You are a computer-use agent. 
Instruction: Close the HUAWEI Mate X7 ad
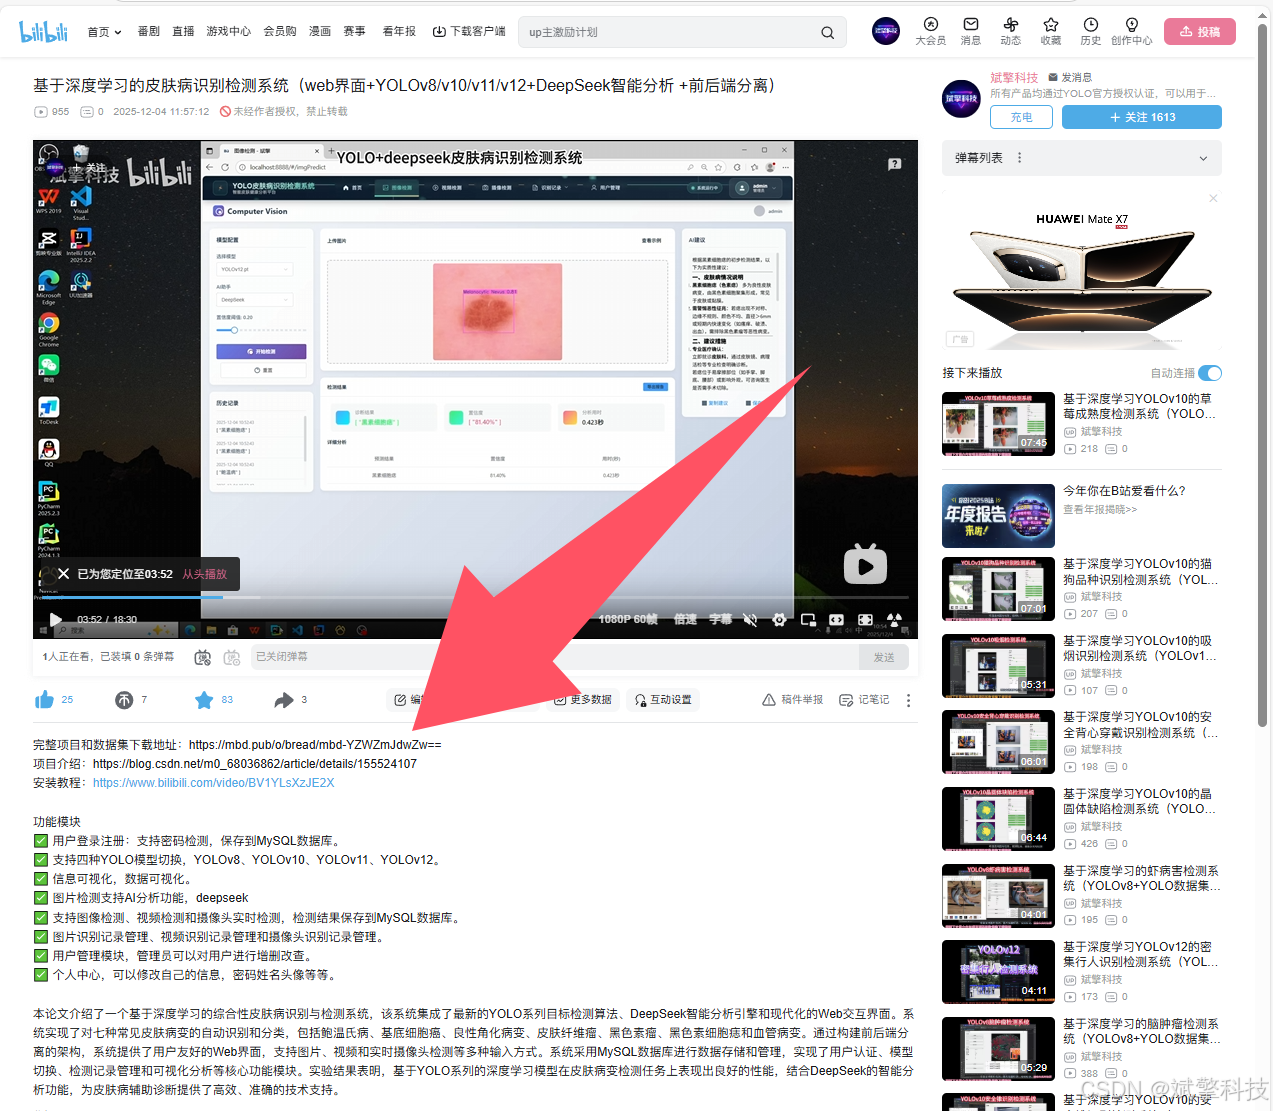tap(1213, 198)
